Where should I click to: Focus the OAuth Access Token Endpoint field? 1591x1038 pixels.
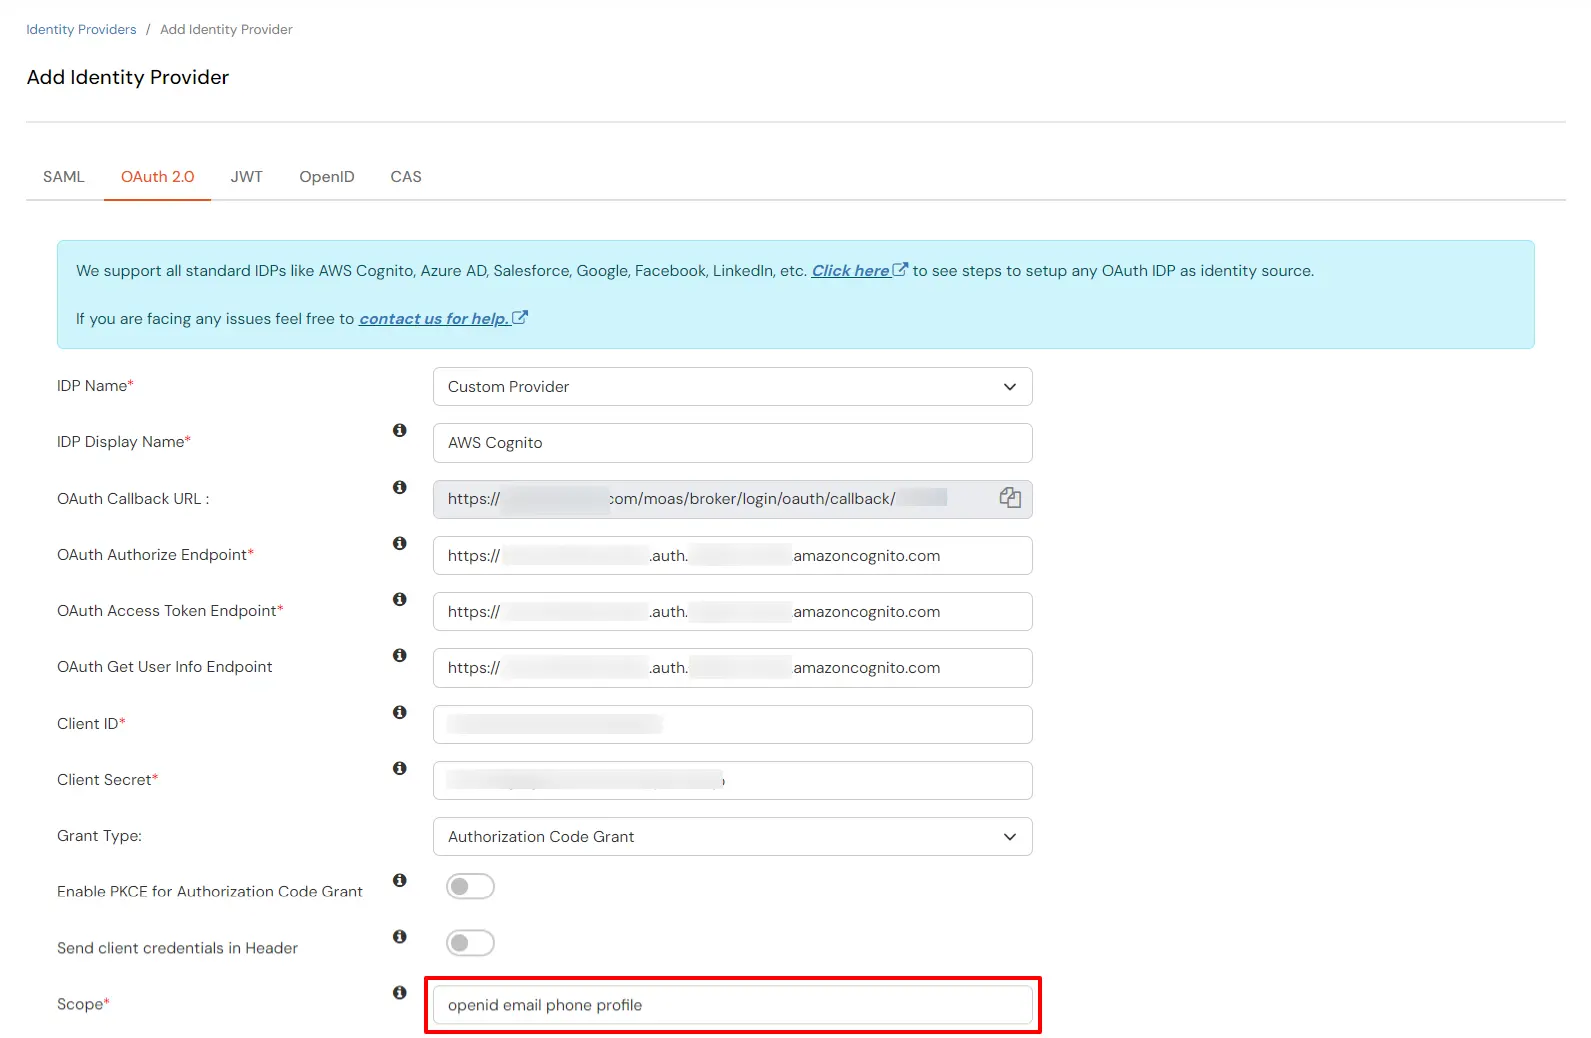[x=732, y=612]
